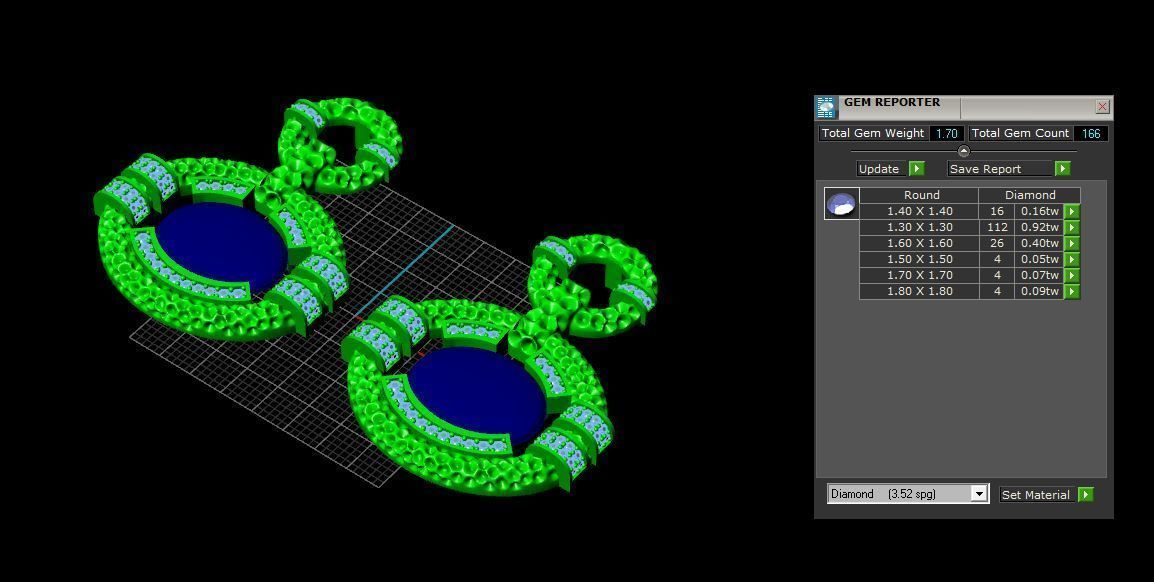Click the green arrow for the 0.92tw row
This screenshot has width=1154, height=582.
click(x=1072, y=227)
